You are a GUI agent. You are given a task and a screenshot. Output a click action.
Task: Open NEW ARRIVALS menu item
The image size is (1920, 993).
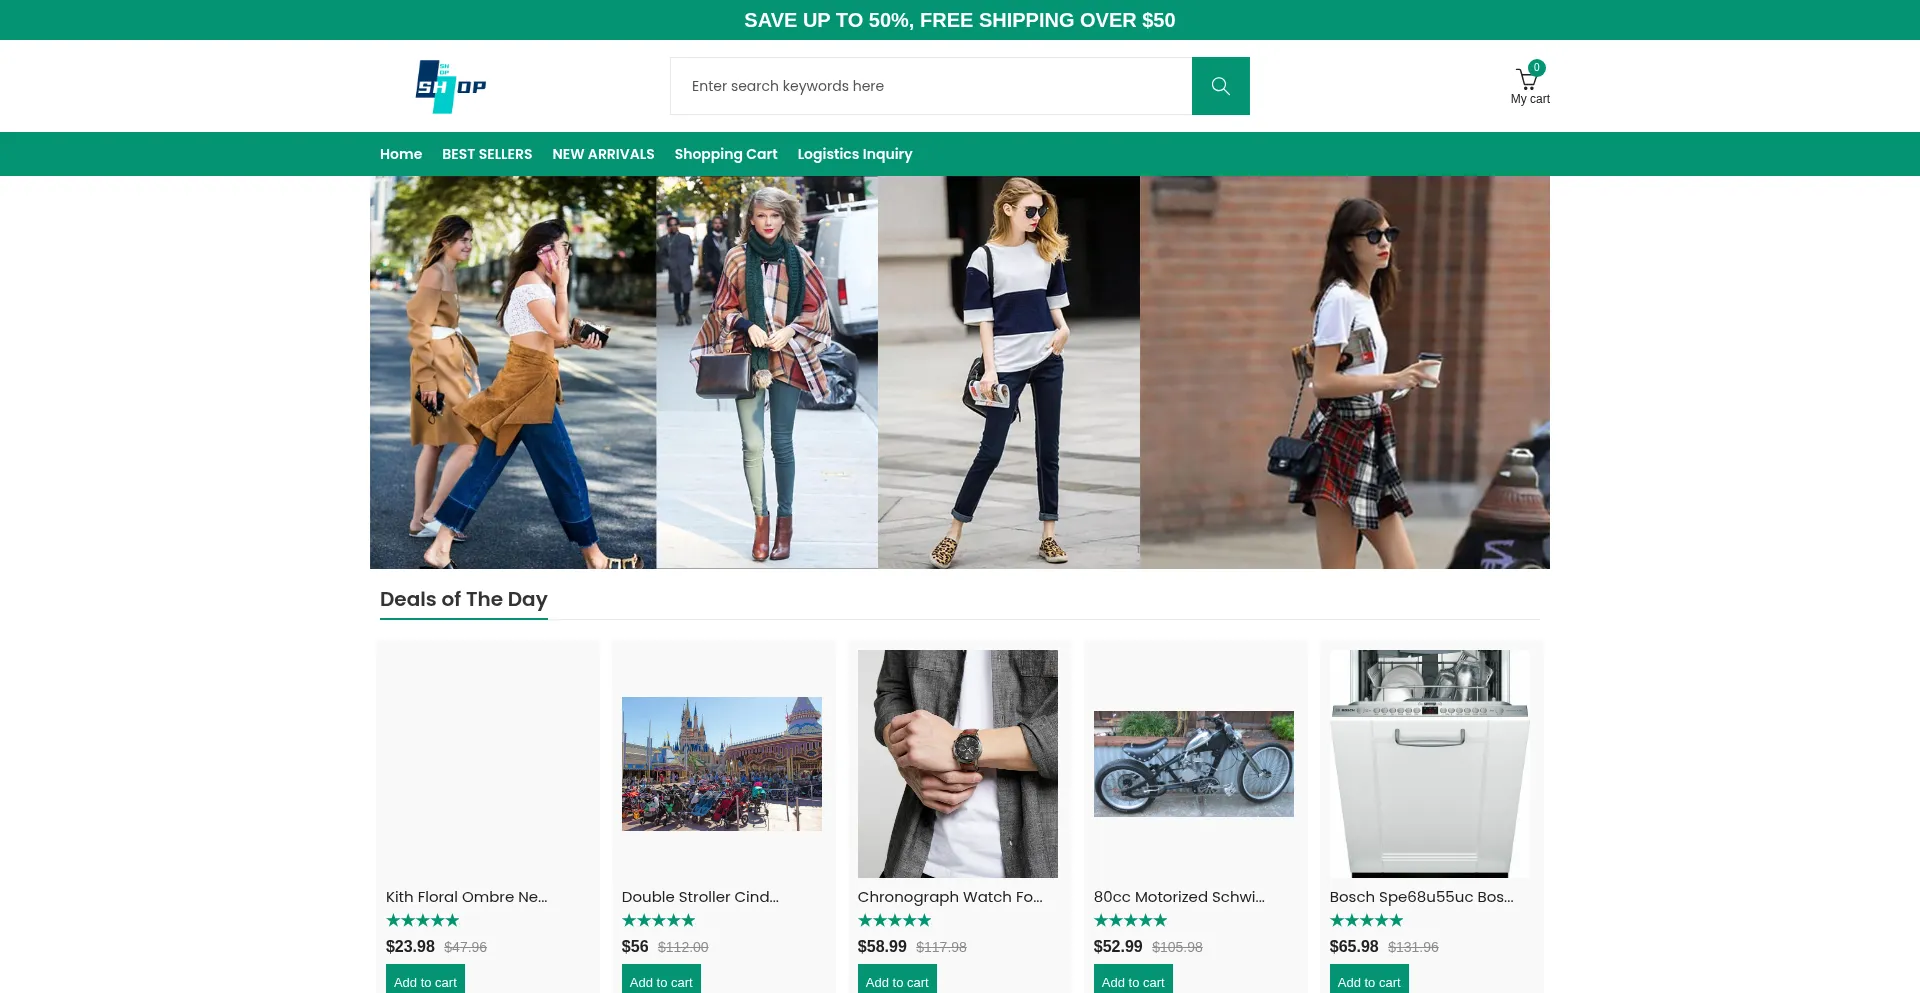pyautogui.click(x=603, y=154)
